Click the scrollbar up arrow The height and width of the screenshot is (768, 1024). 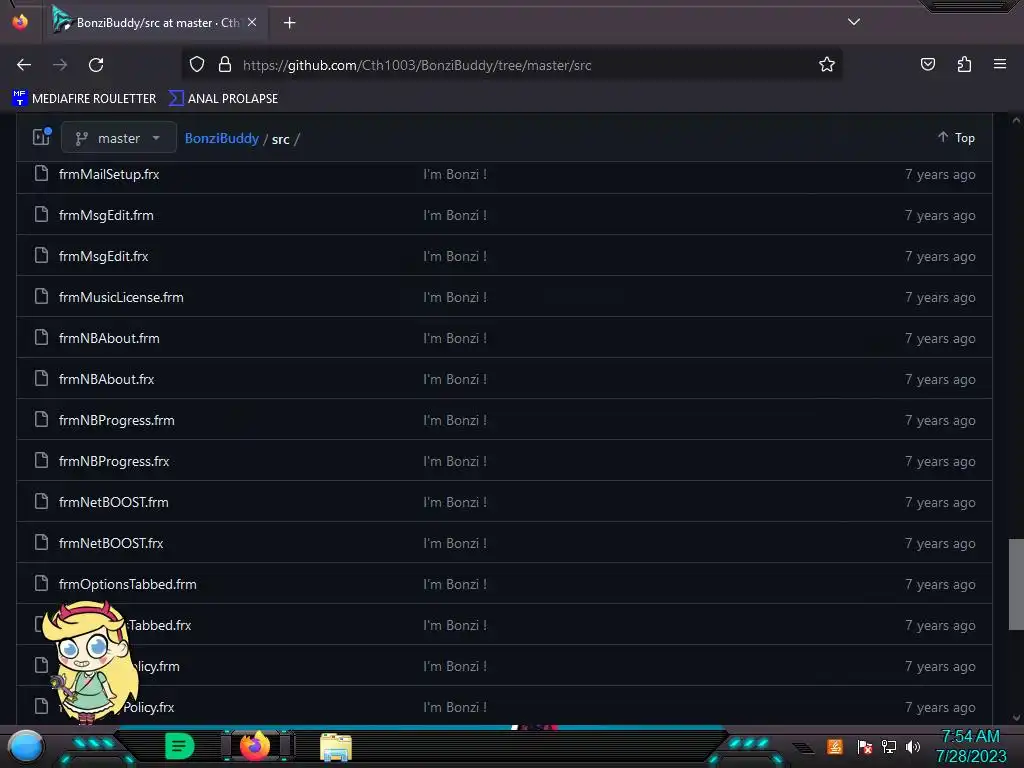[1016, 120]
